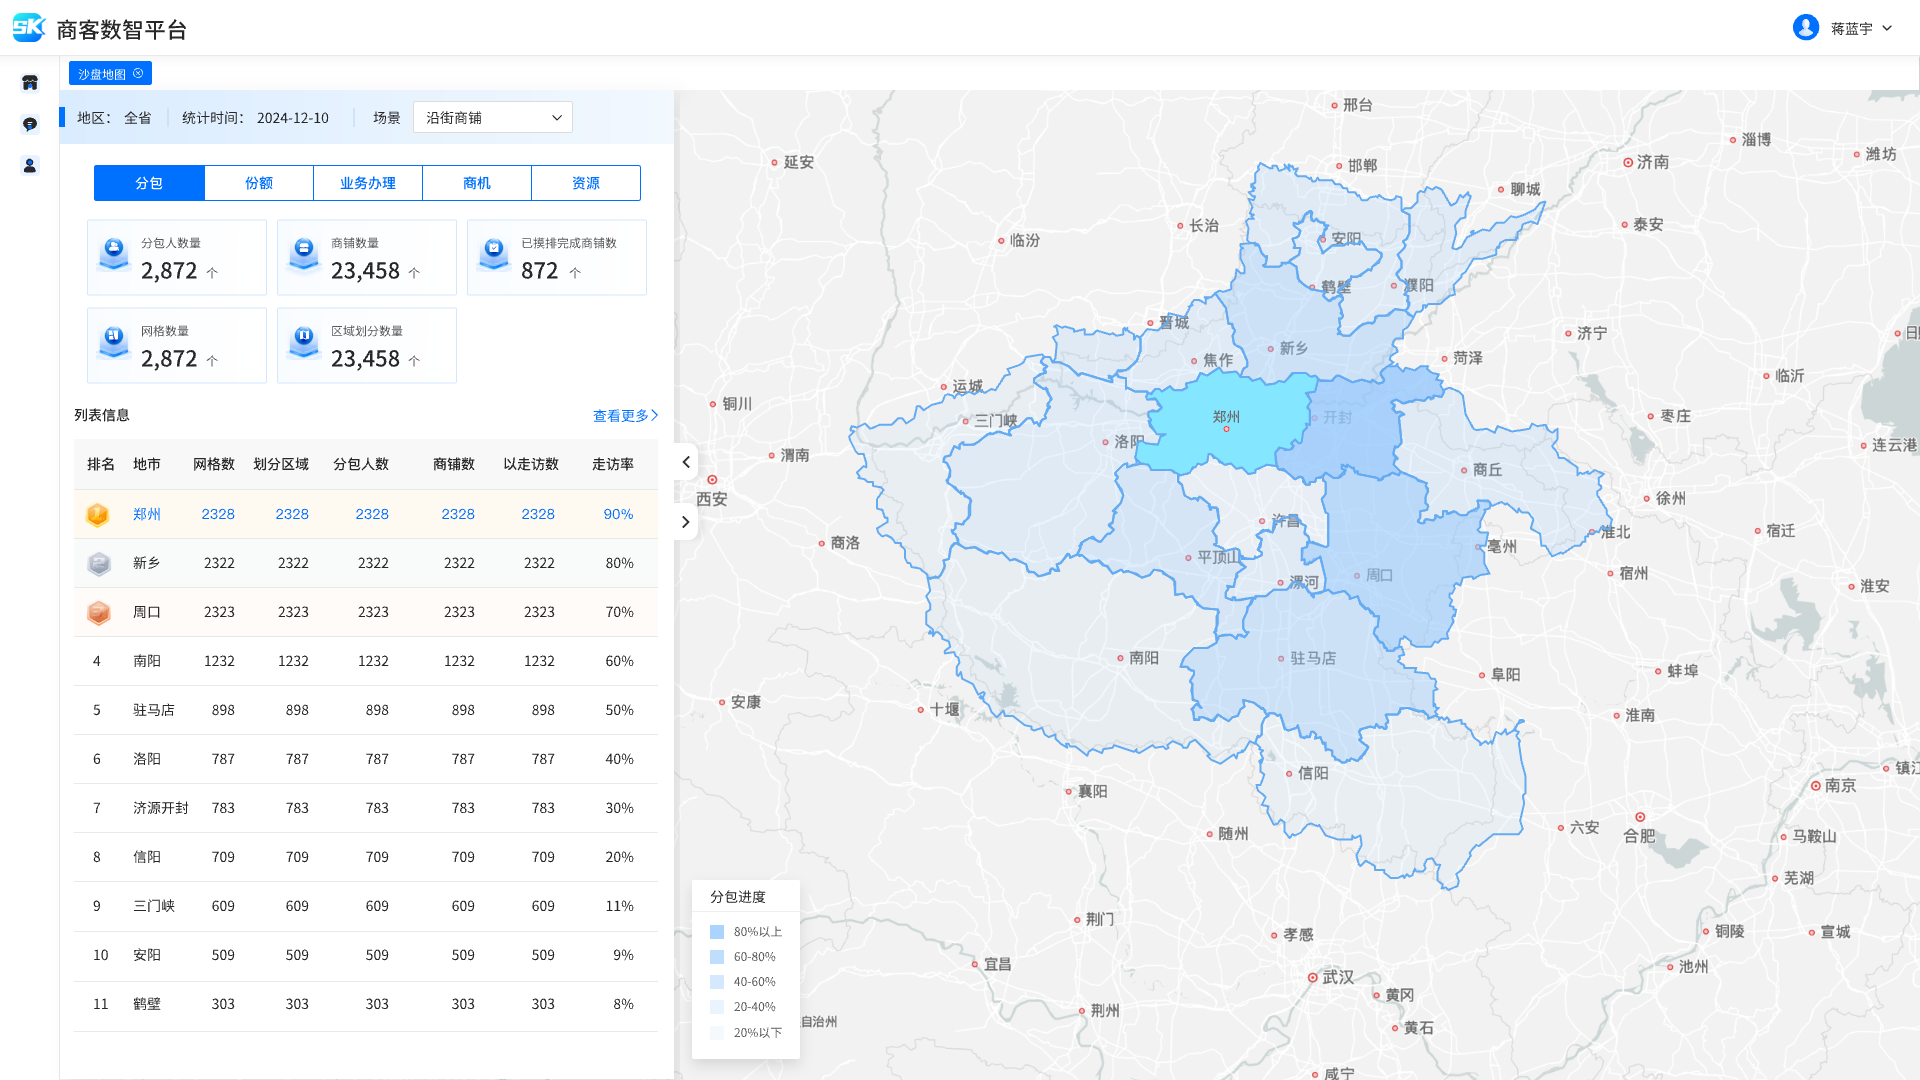
Task: Click the user profile sidebar icon
Action: (x=30, y=166)
